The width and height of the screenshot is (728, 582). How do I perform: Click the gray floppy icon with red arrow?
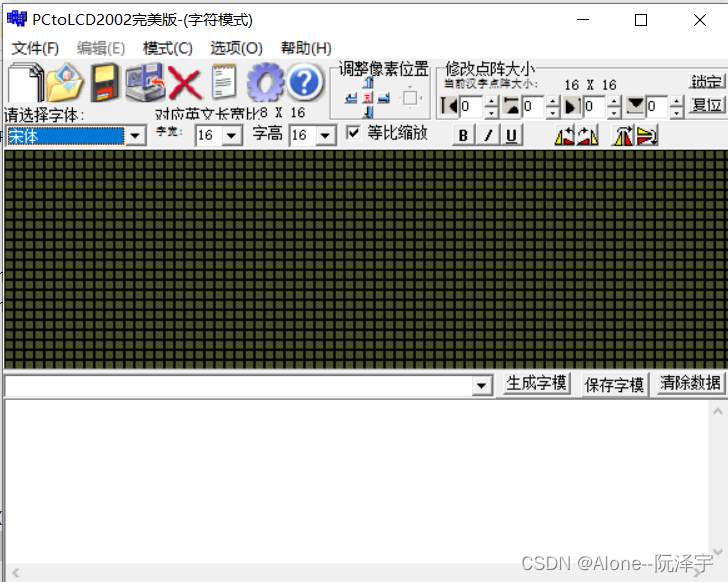coord(145,83)
